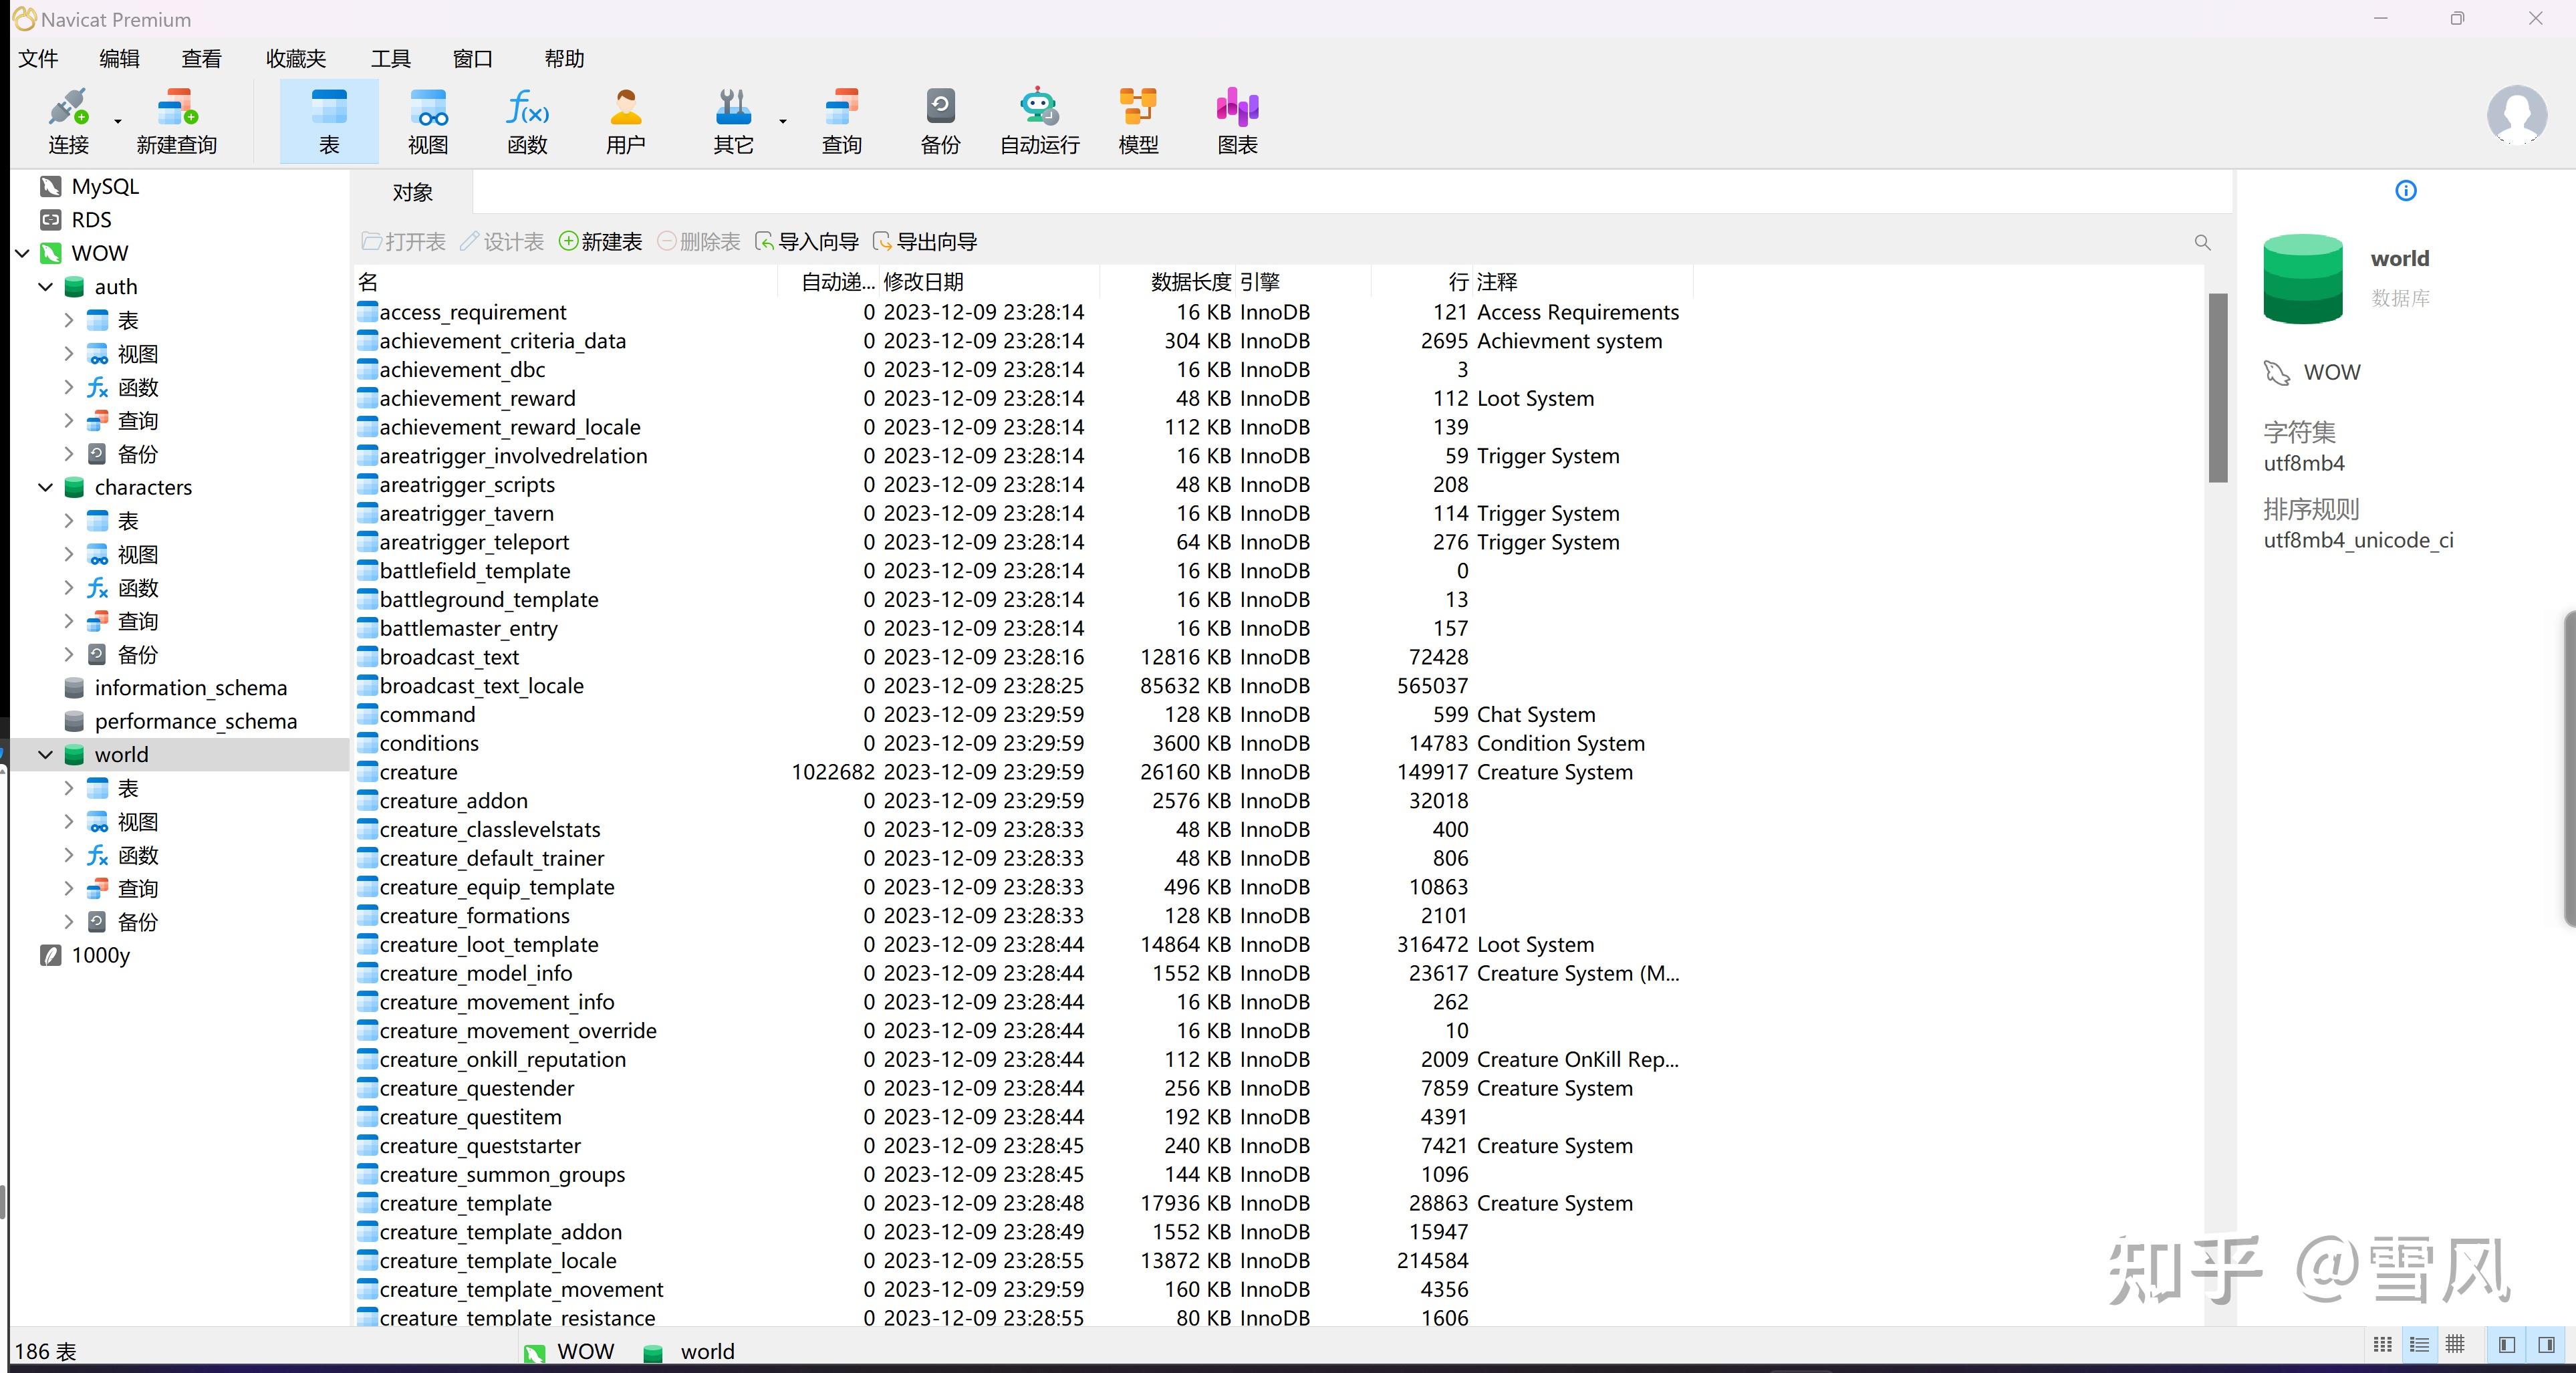Open the 收藏夹 menu
Image resolution: width=2576 pixels, height=1373 pixels.
coord(296,59)
